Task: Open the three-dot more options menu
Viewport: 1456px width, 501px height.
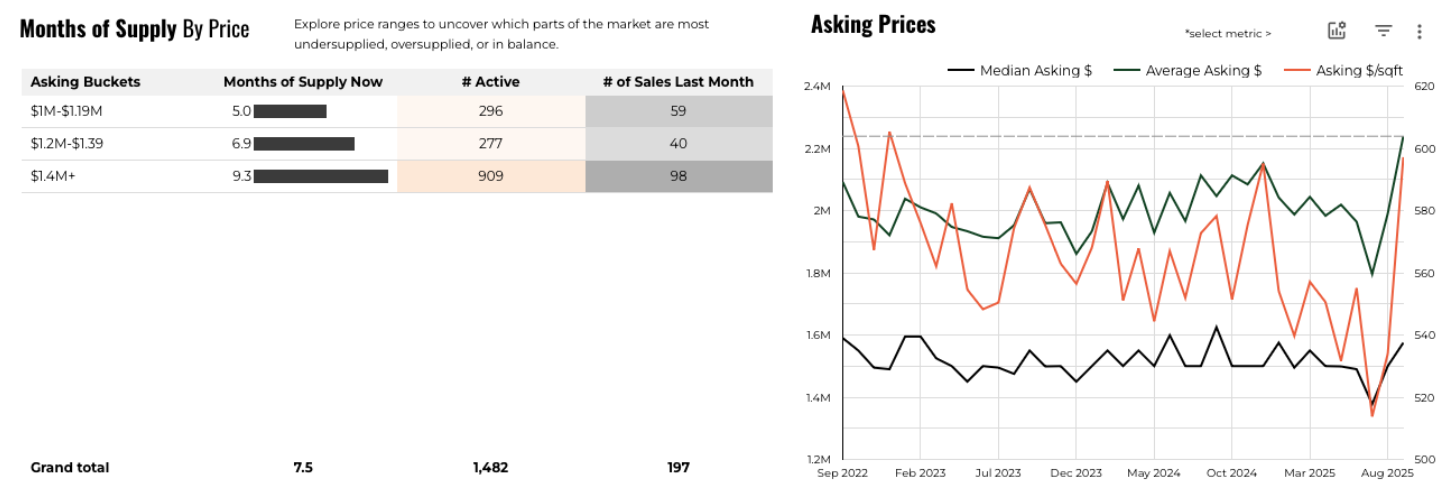Action: [1419, 32]
